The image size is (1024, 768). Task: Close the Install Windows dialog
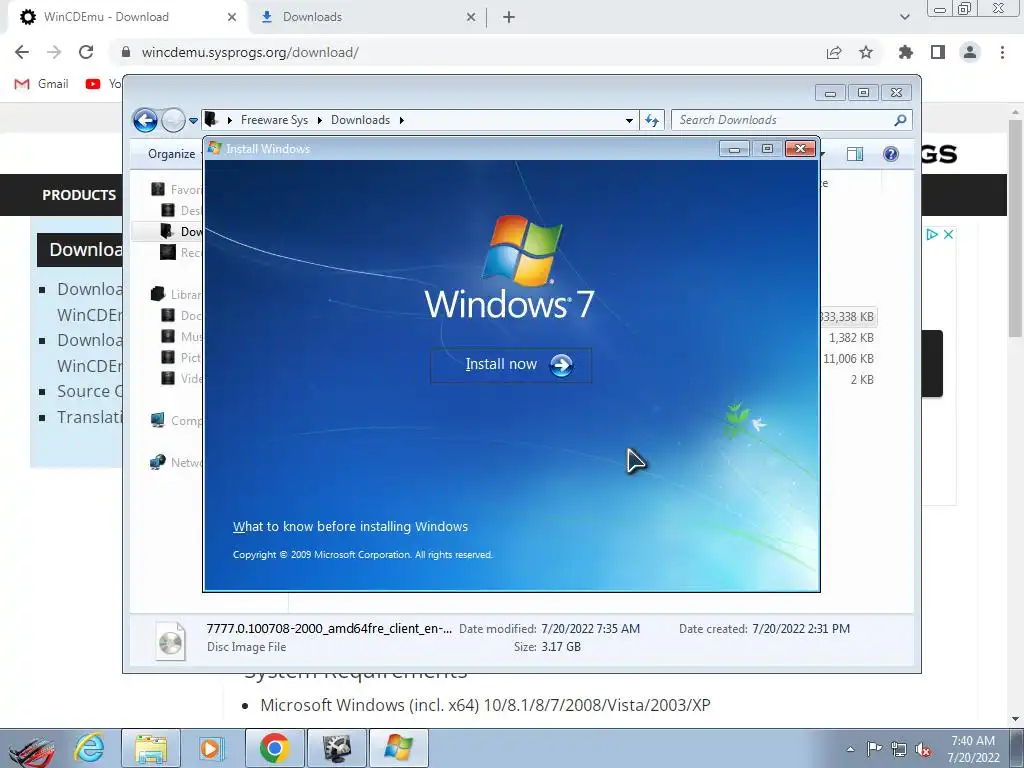[800, 149]
